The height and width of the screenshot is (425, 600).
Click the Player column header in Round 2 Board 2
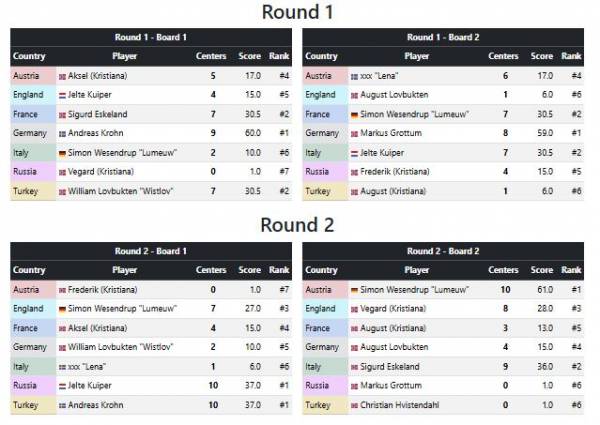pyautogui.click(x=416, y=270)
